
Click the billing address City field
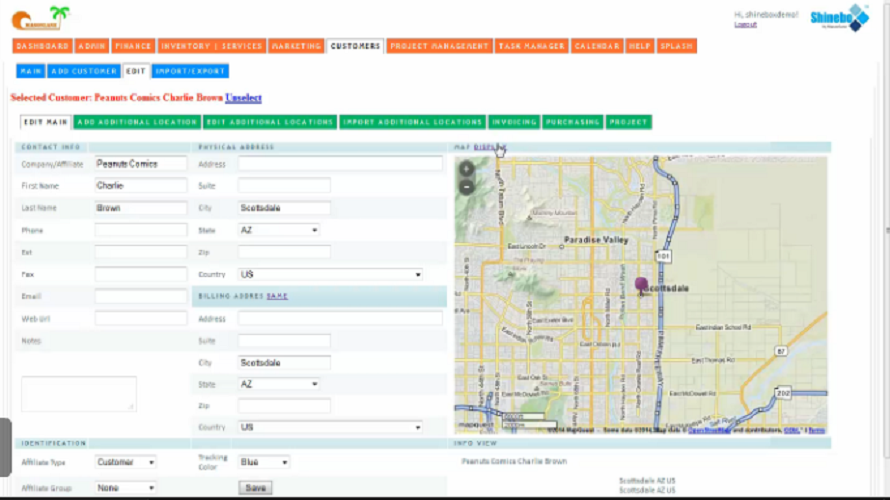[x=284, y=362]
